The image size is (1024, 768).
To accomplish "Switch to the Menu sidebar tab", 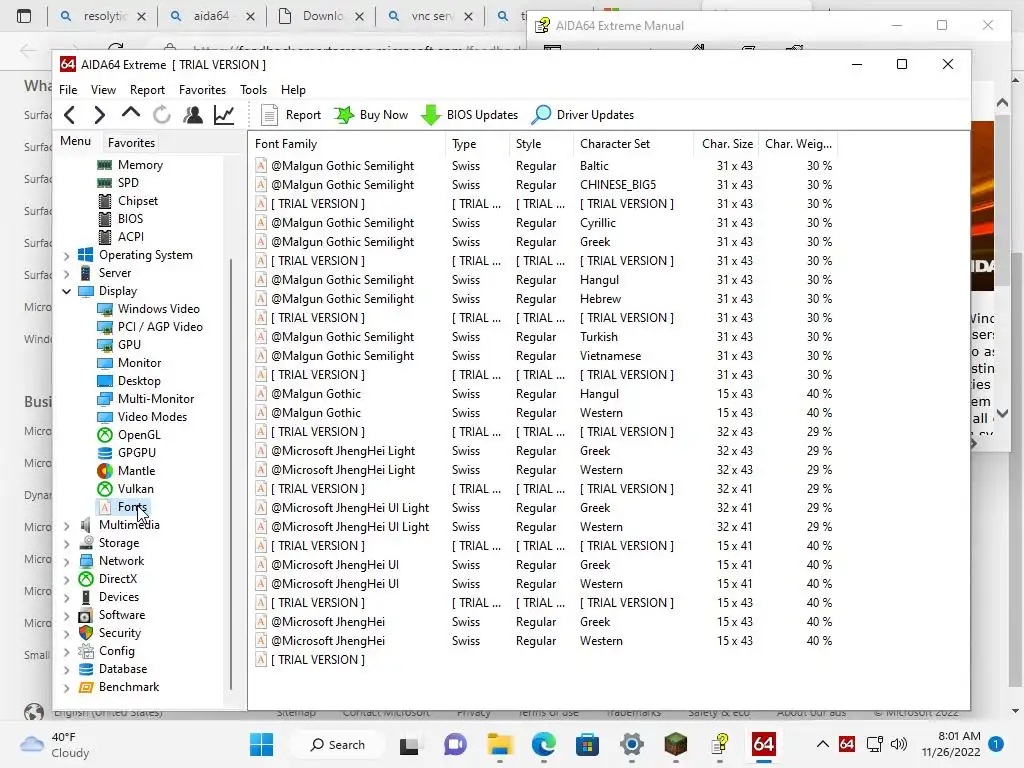I will [76, 141].
